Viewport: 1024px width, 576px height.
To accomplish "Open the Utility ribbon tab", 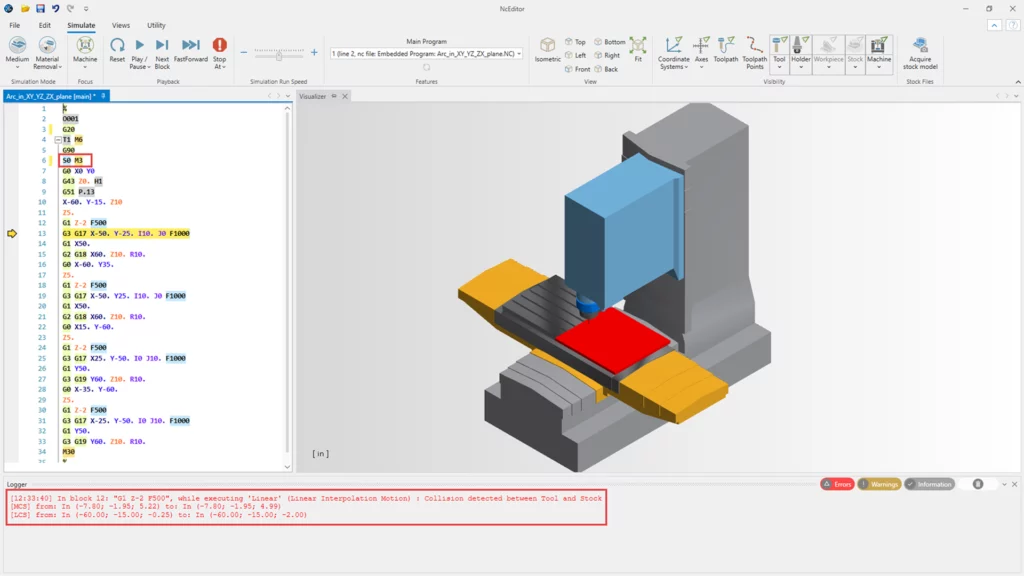I will coord(156,25).
